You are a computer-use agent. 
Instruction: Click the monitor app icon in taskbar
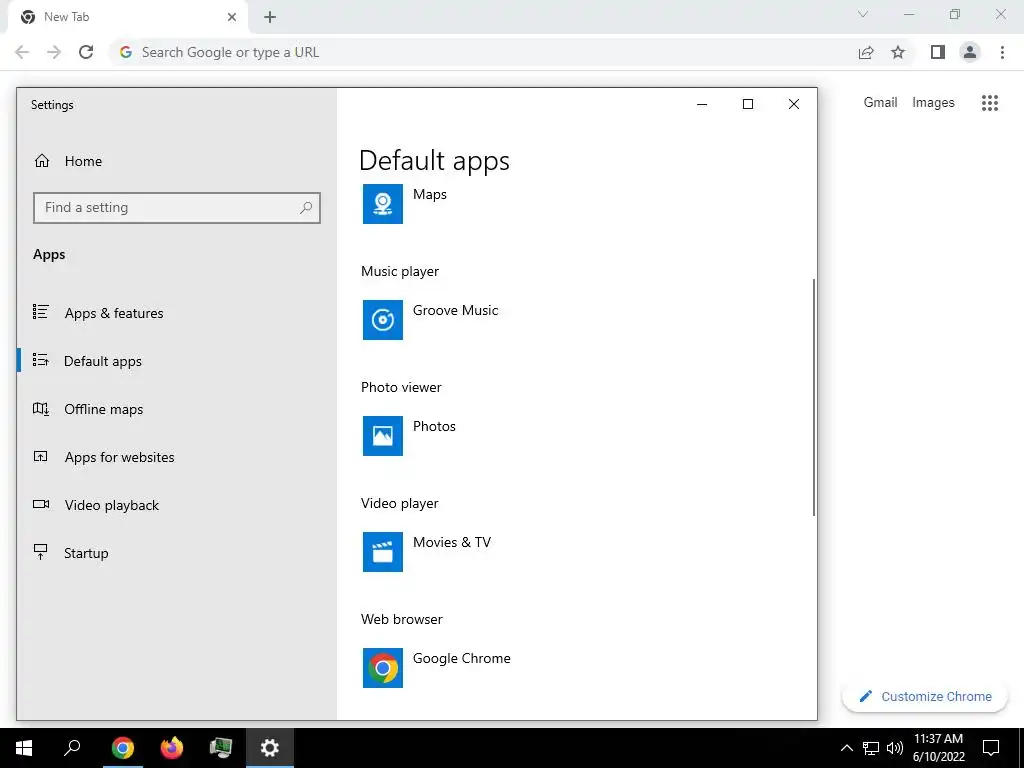221,748
